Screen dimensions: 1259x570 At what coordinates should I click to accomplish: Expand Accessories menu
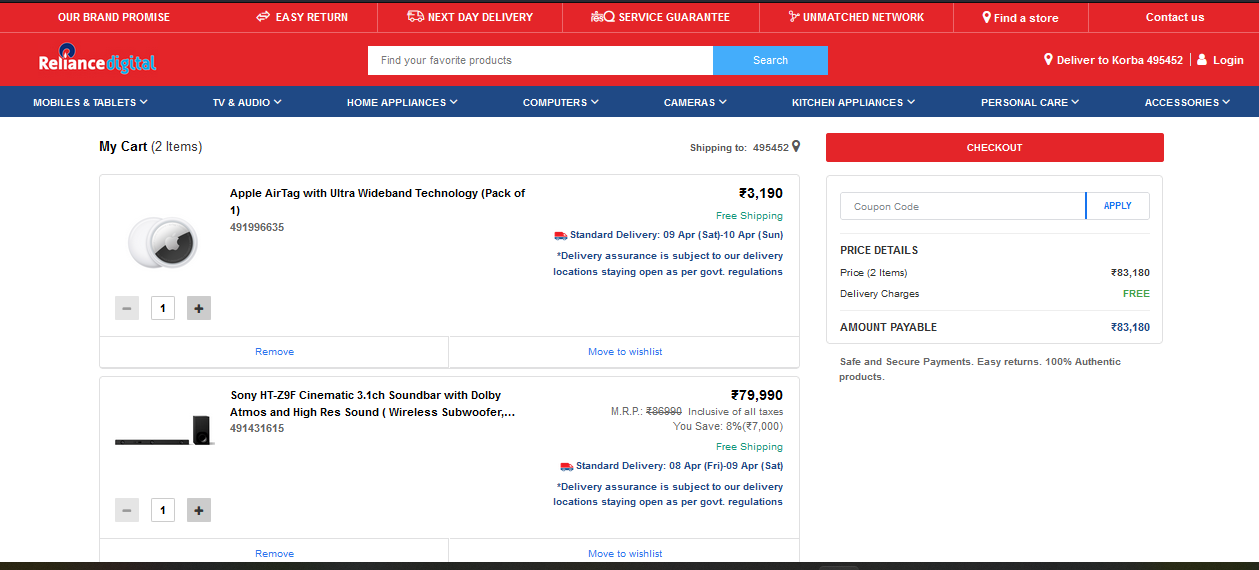(1188, 102)
